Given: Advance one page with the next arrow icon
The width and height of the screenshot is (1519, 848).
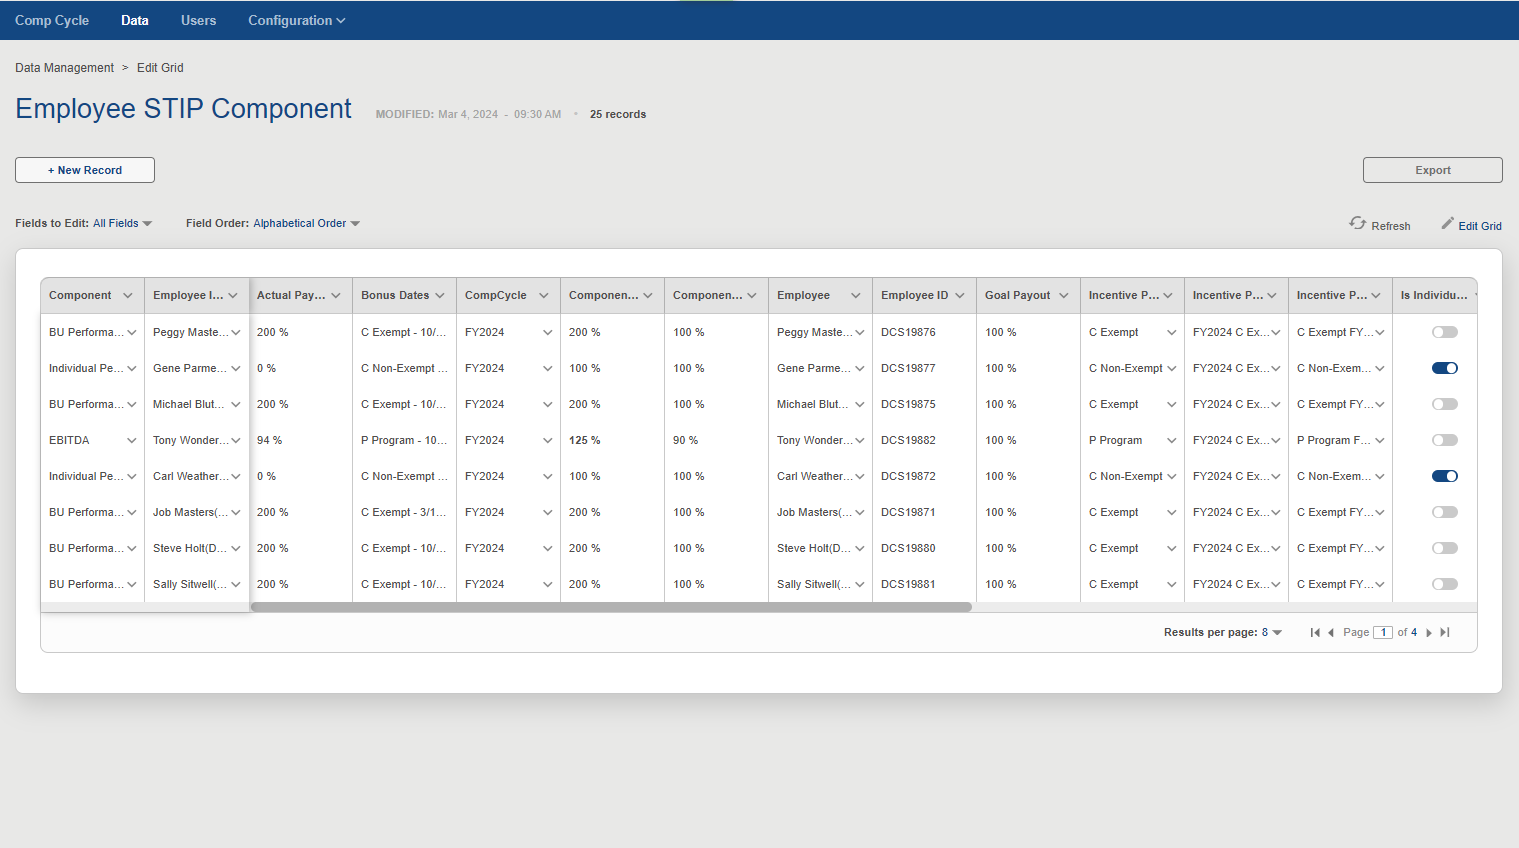Looking at the screenshot, I should coord(1429,632).
